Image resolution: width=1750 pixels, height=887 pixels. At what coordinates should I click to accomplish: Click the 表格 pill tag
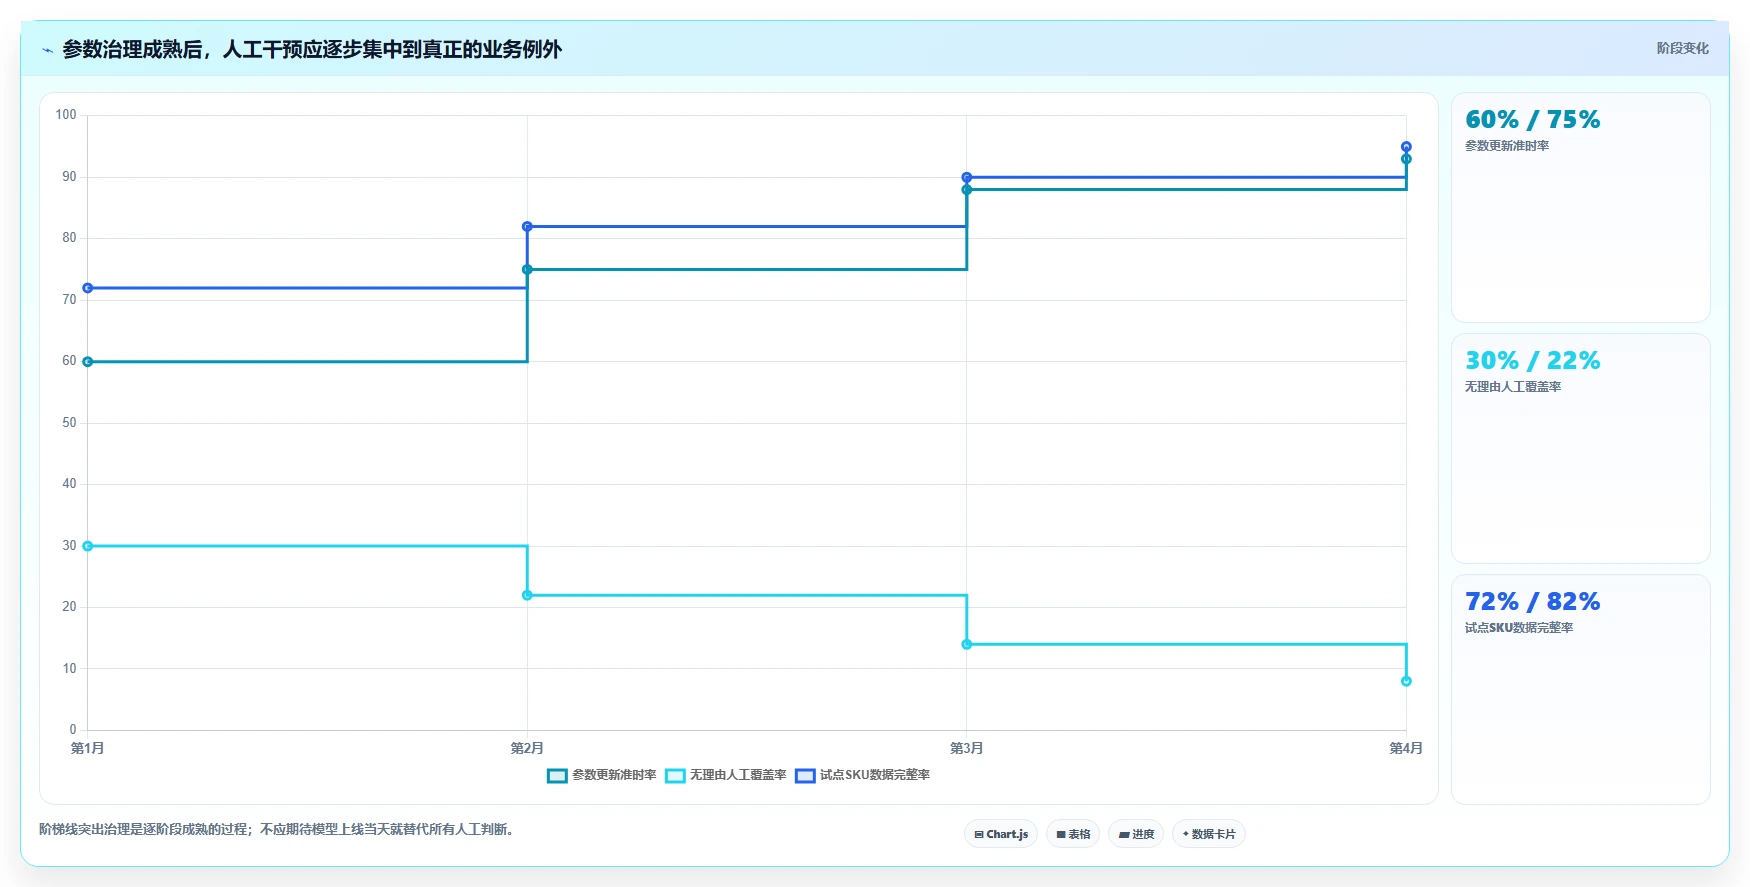tap(1073, 834)
